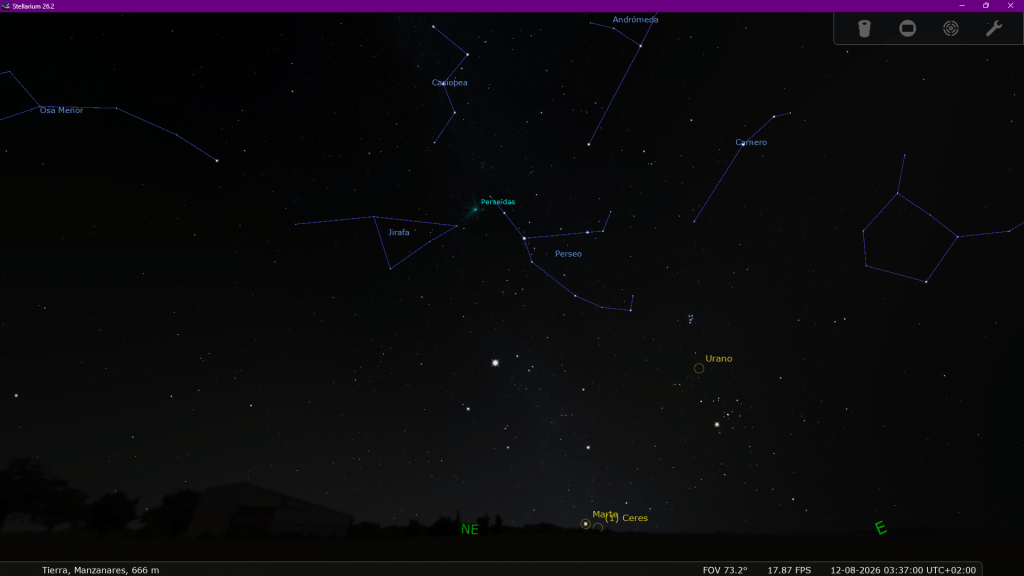This screenshot has width=1024, height=576.
Task: Close the Stellarium window
Action: coord(1010,6)
